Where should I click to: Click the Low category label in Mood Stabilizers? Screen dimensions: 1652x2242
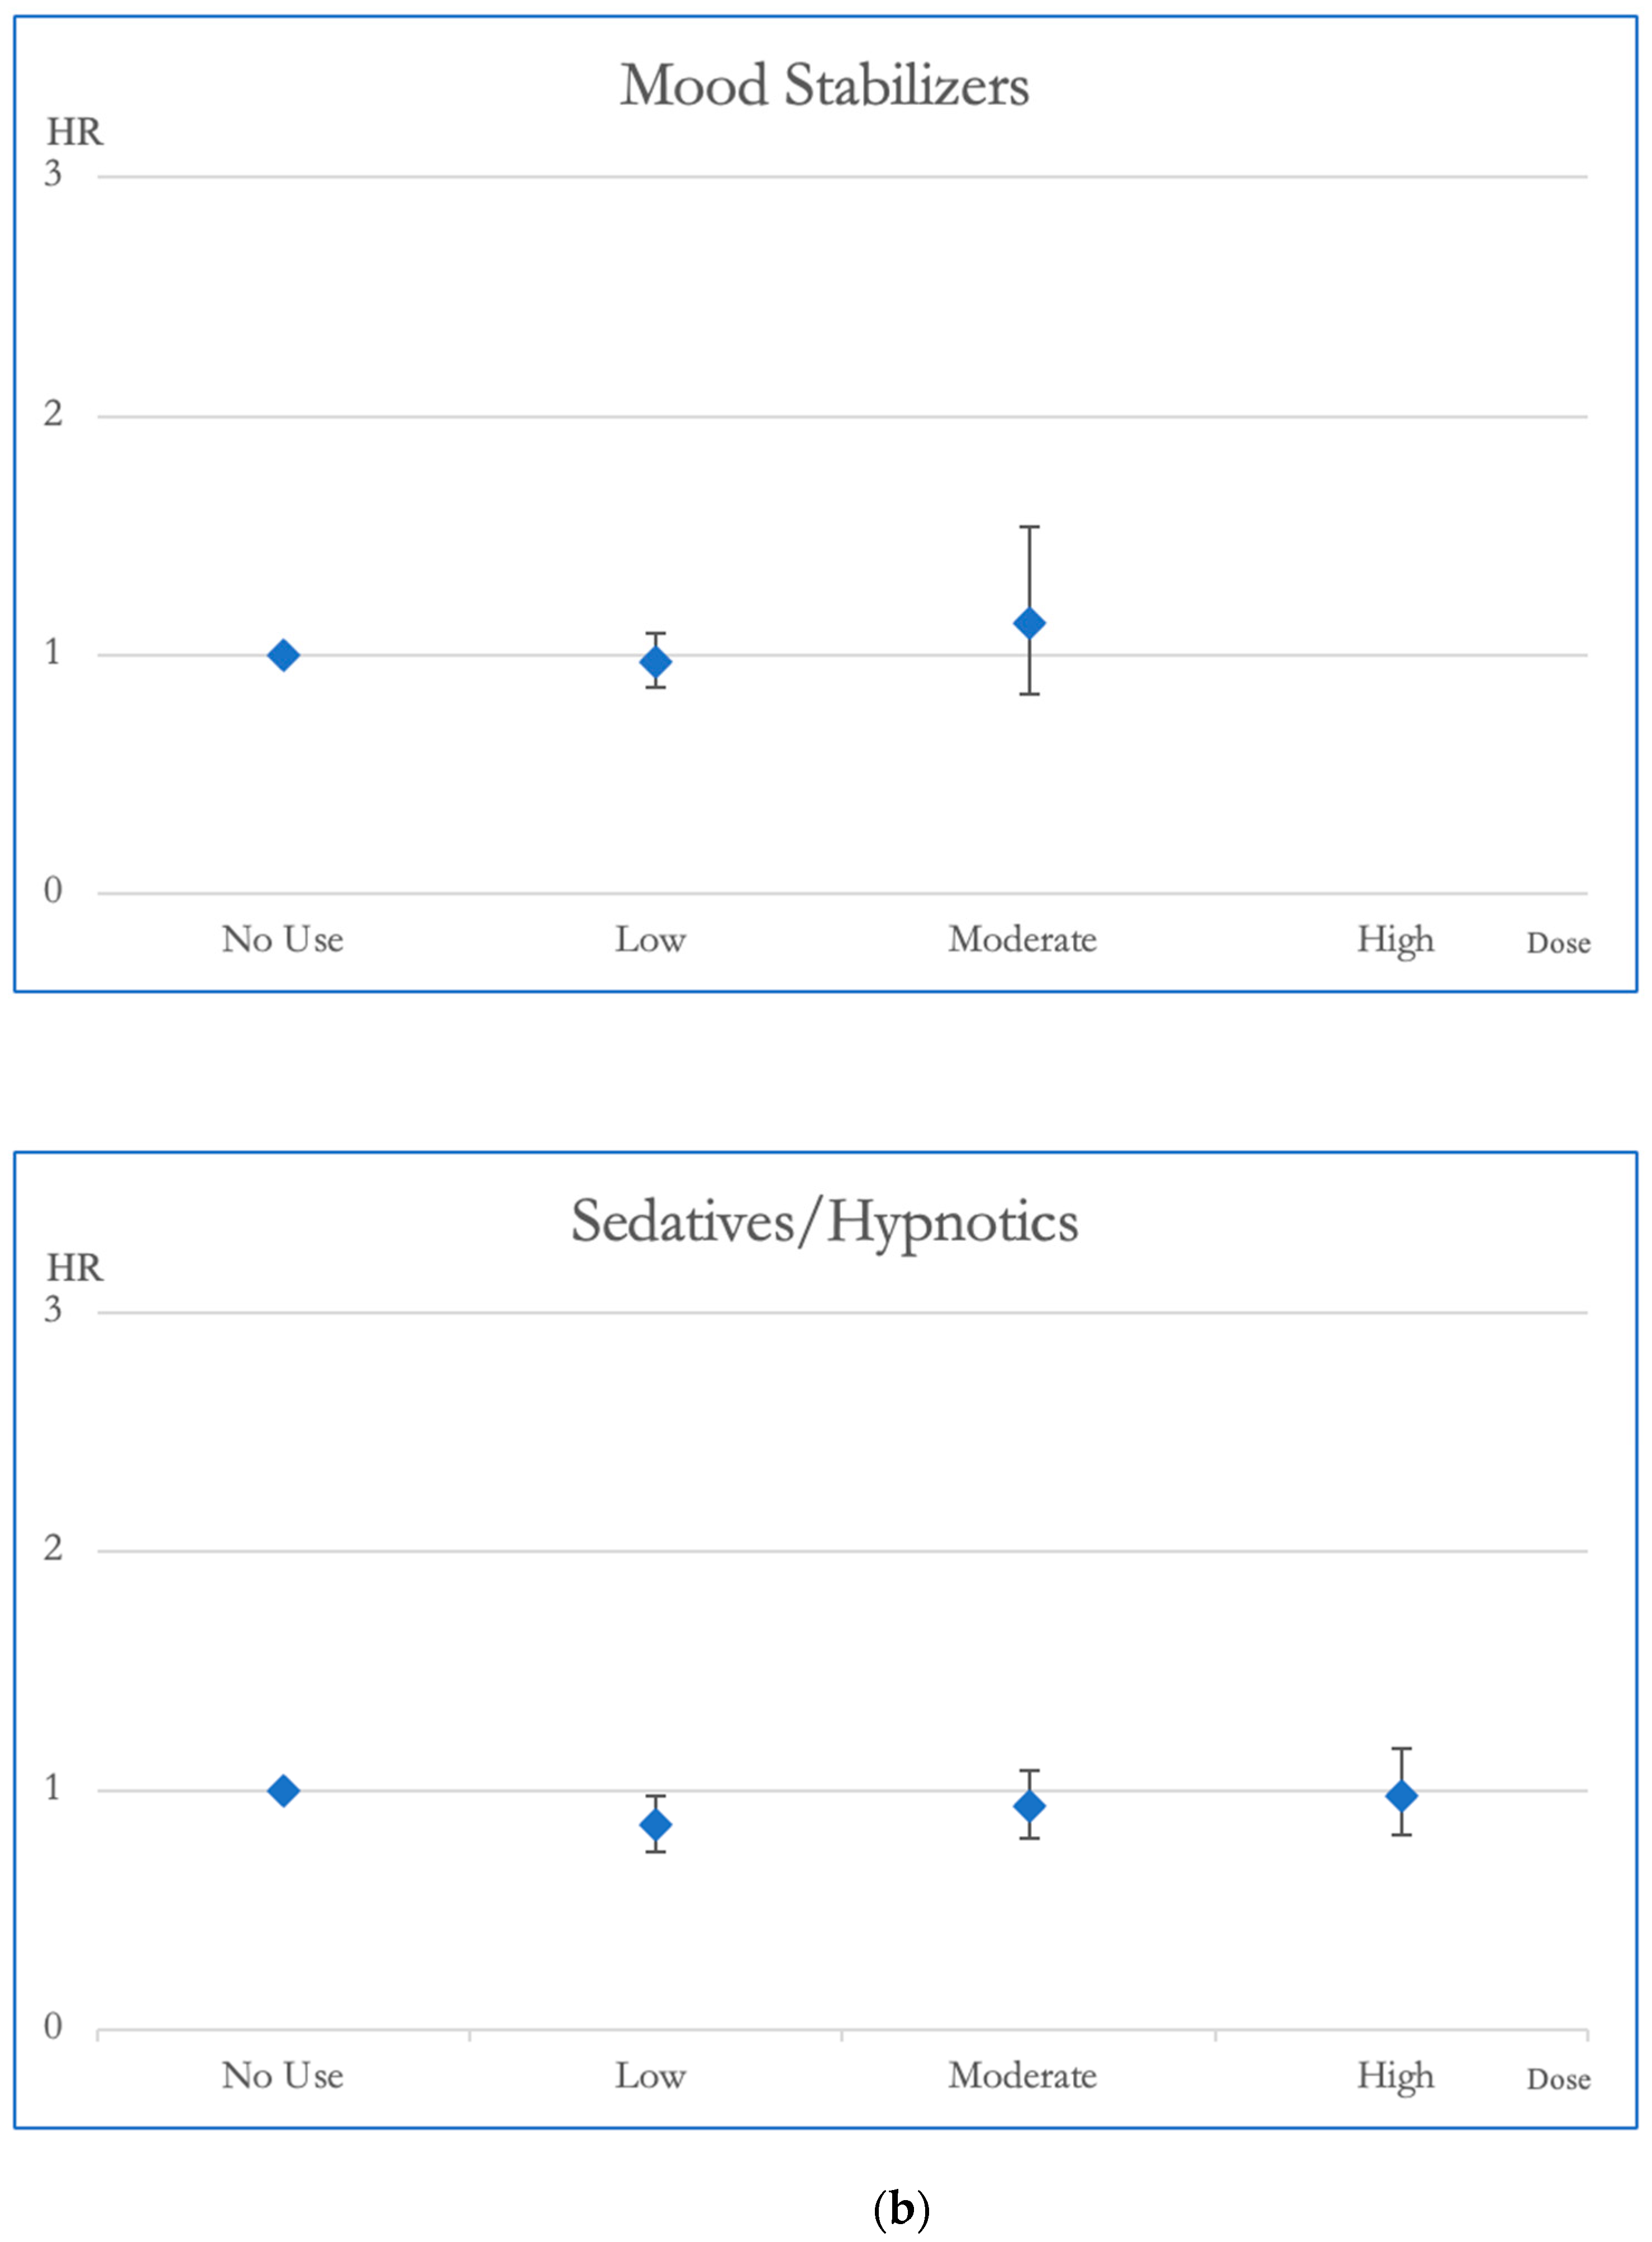click(x=650, y=940)
